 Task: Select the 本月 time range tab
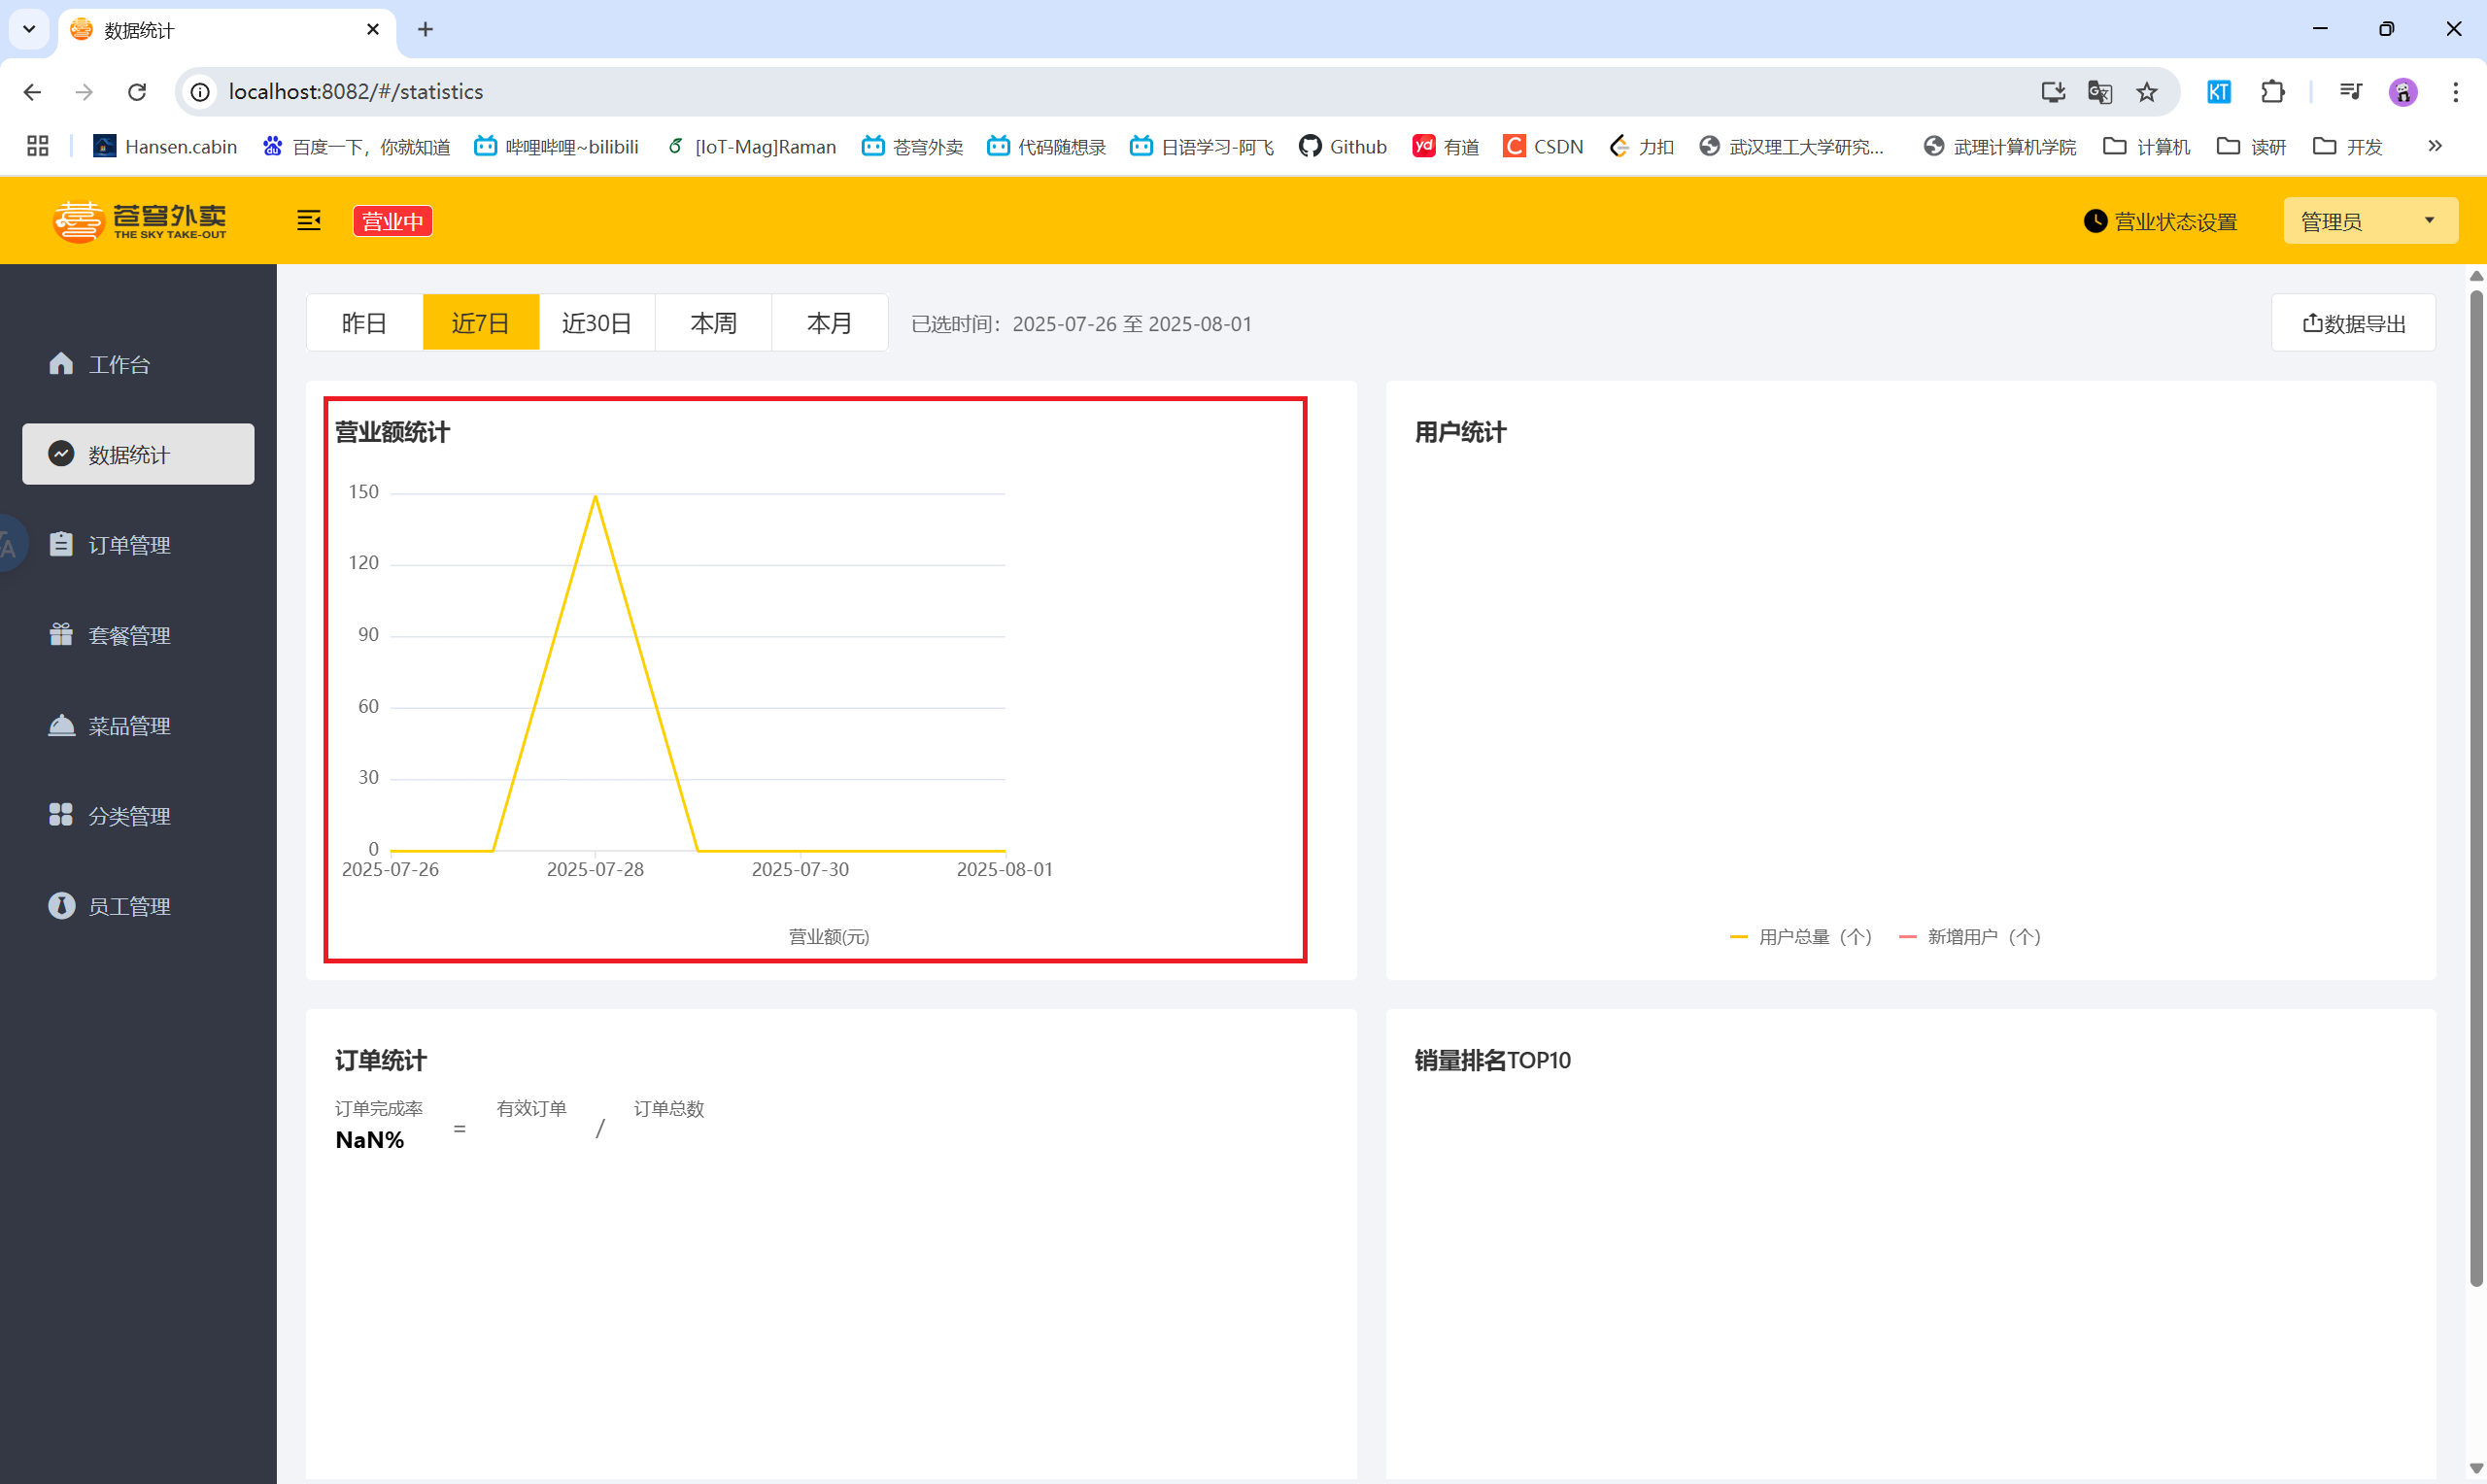(x=829, y=323)
